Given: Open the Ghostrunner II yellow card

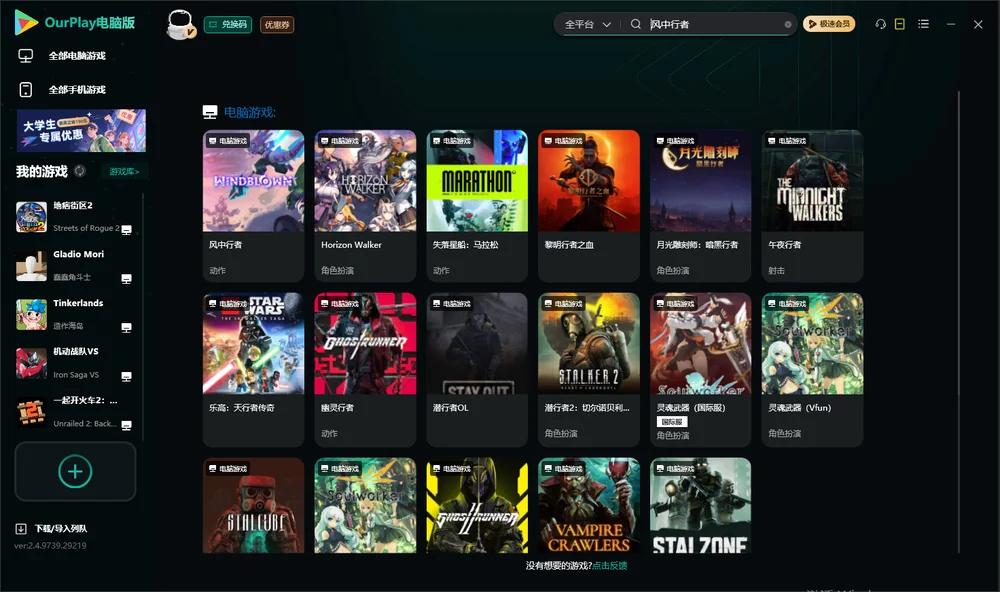Looking at the screenshot, I should (477, 505).
